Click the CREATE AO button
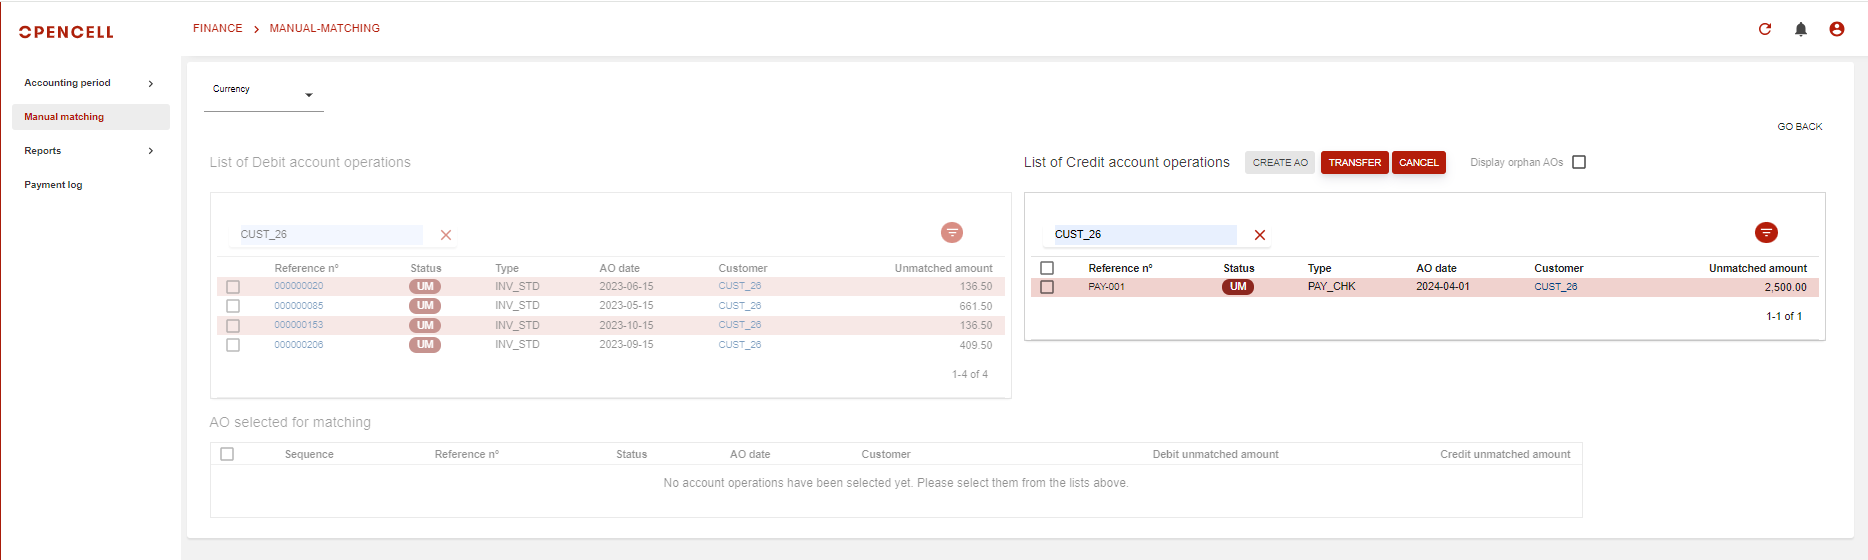The image size is (1868, 560). point(1280,162)
